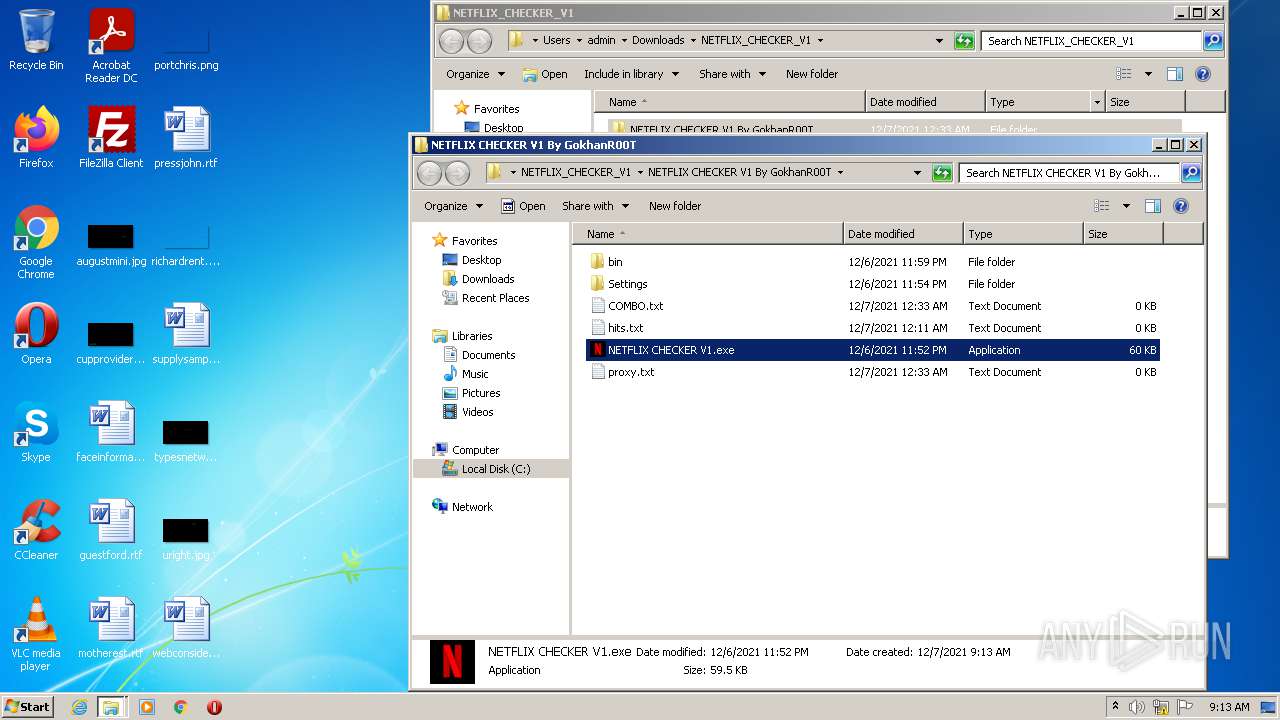Launch Acrobat Reader DC from desktop
The image size is (1280, 720).
(x=111, y=46)
